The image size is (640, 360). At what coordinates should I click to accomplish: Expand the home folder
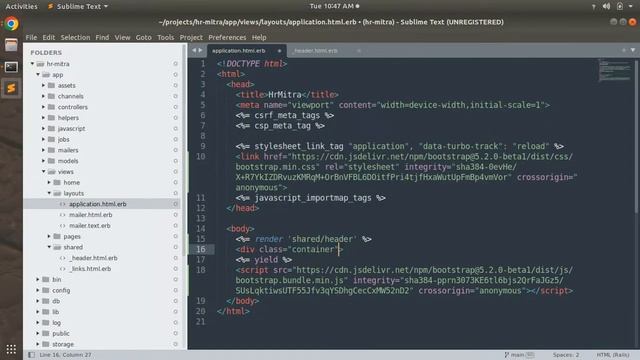coord(49,182)
